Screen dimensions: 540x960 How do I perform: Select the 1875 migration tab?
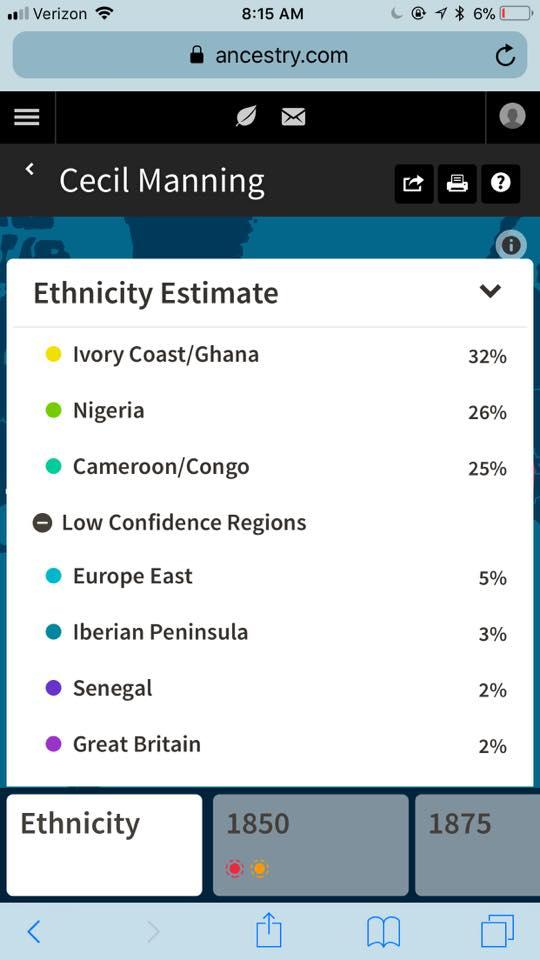coord(478,845)
